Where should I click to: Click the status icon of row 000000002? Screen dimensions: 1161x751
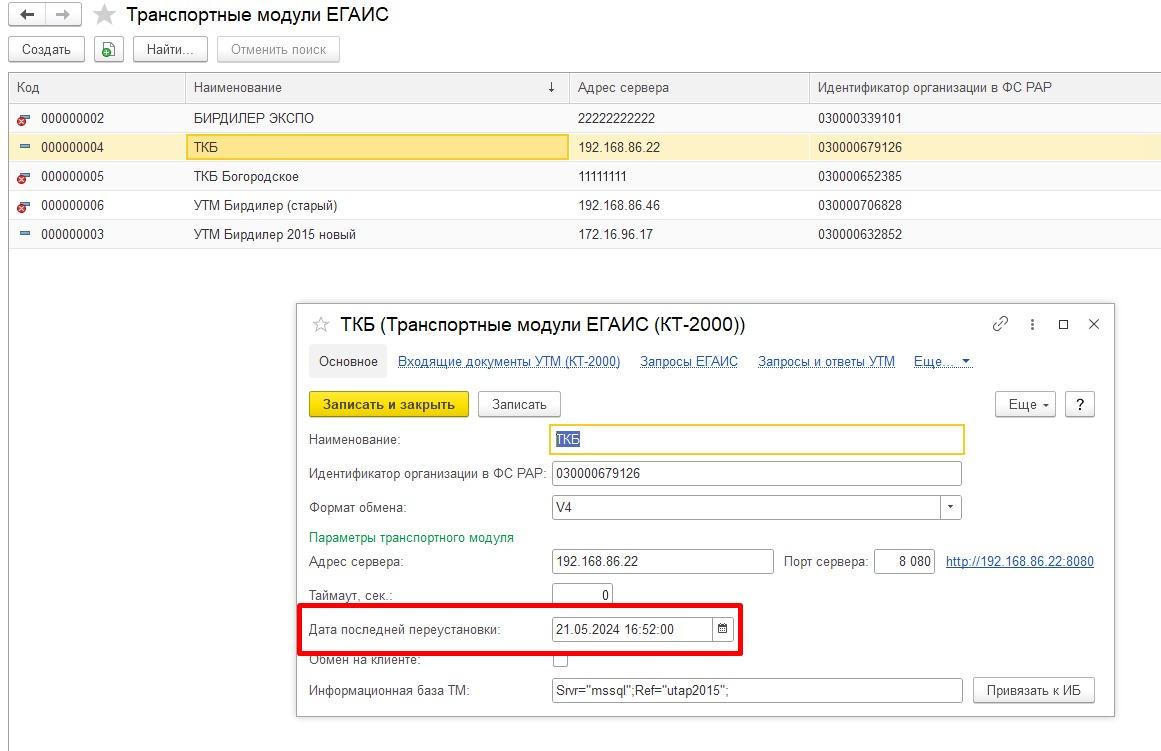point(24,119)
